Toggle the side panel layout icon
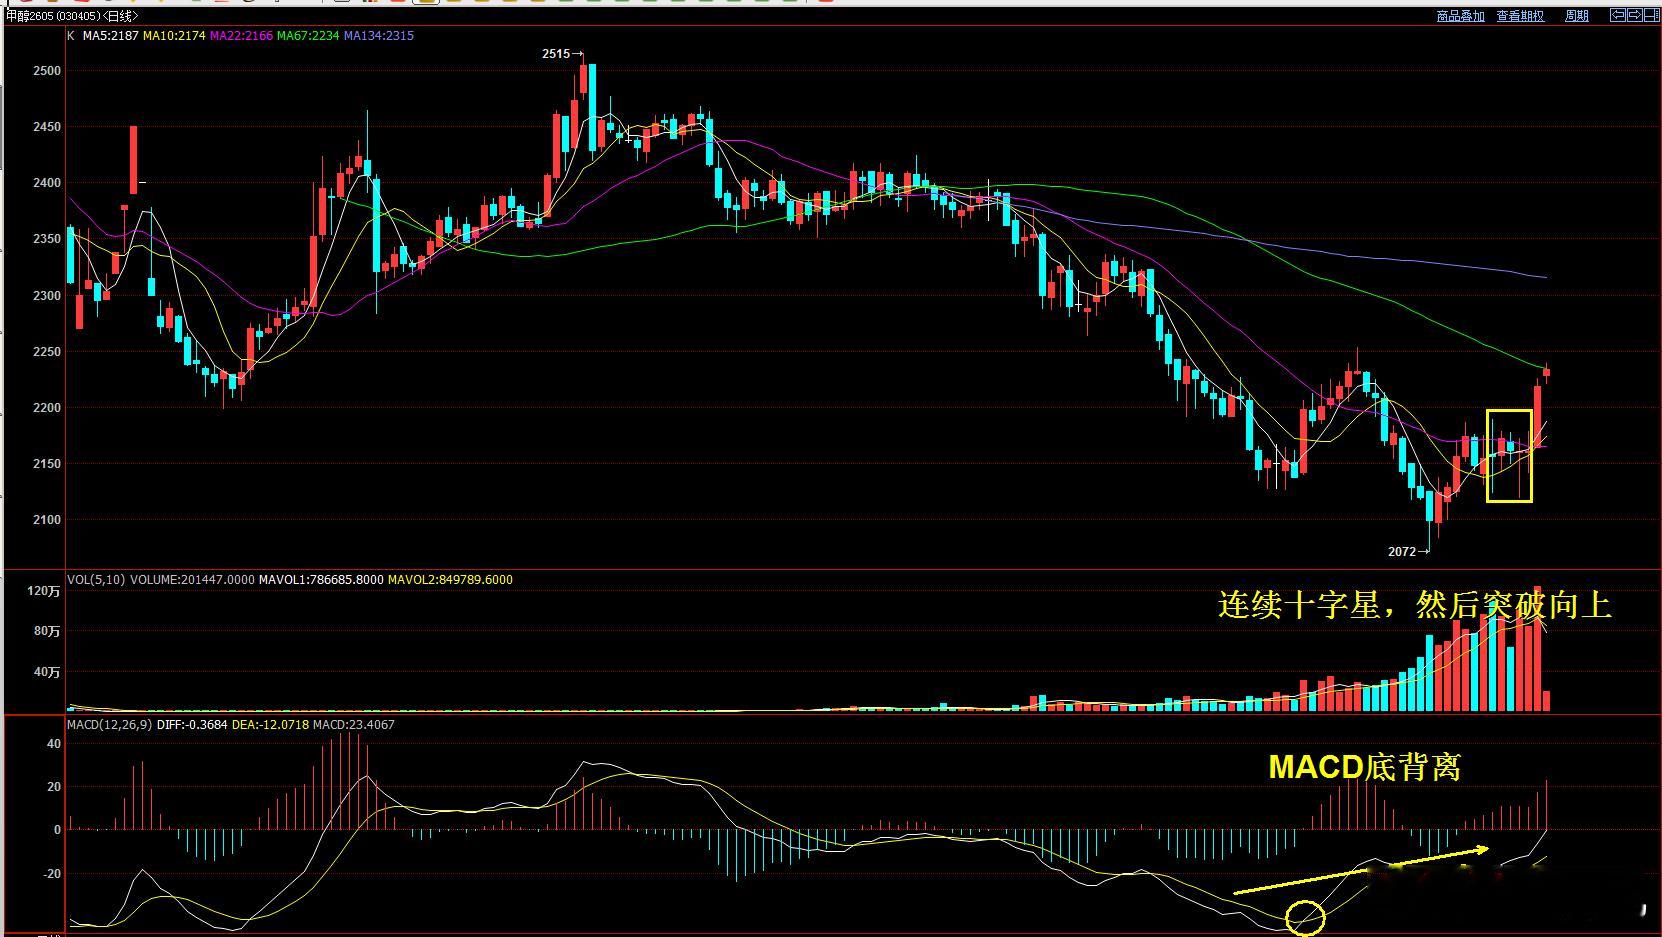Viewport: 1662px width, 937px height. coord(1652,15)
